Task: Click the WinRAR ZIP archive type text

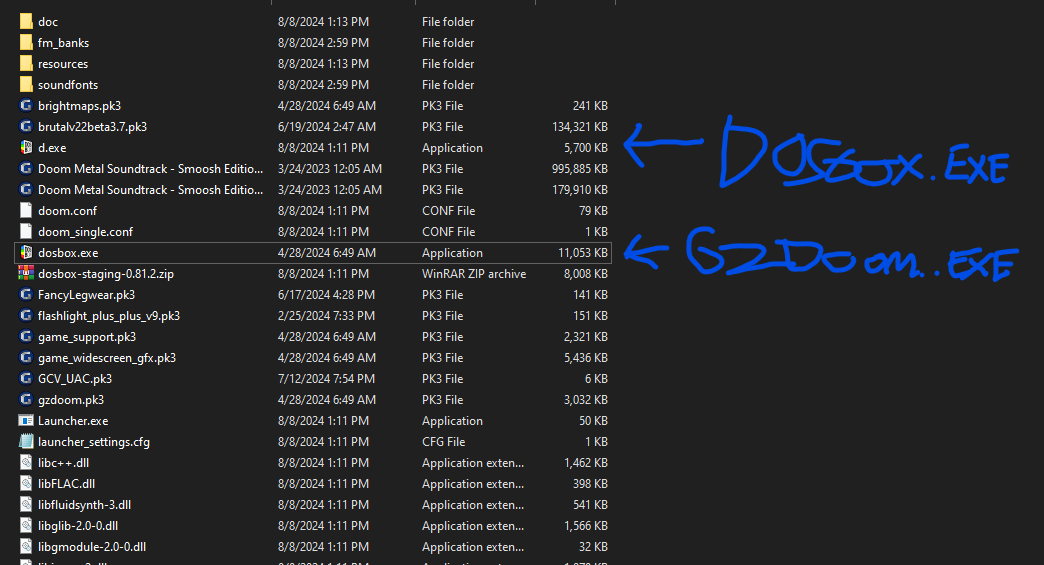Action: pos(474,274)
